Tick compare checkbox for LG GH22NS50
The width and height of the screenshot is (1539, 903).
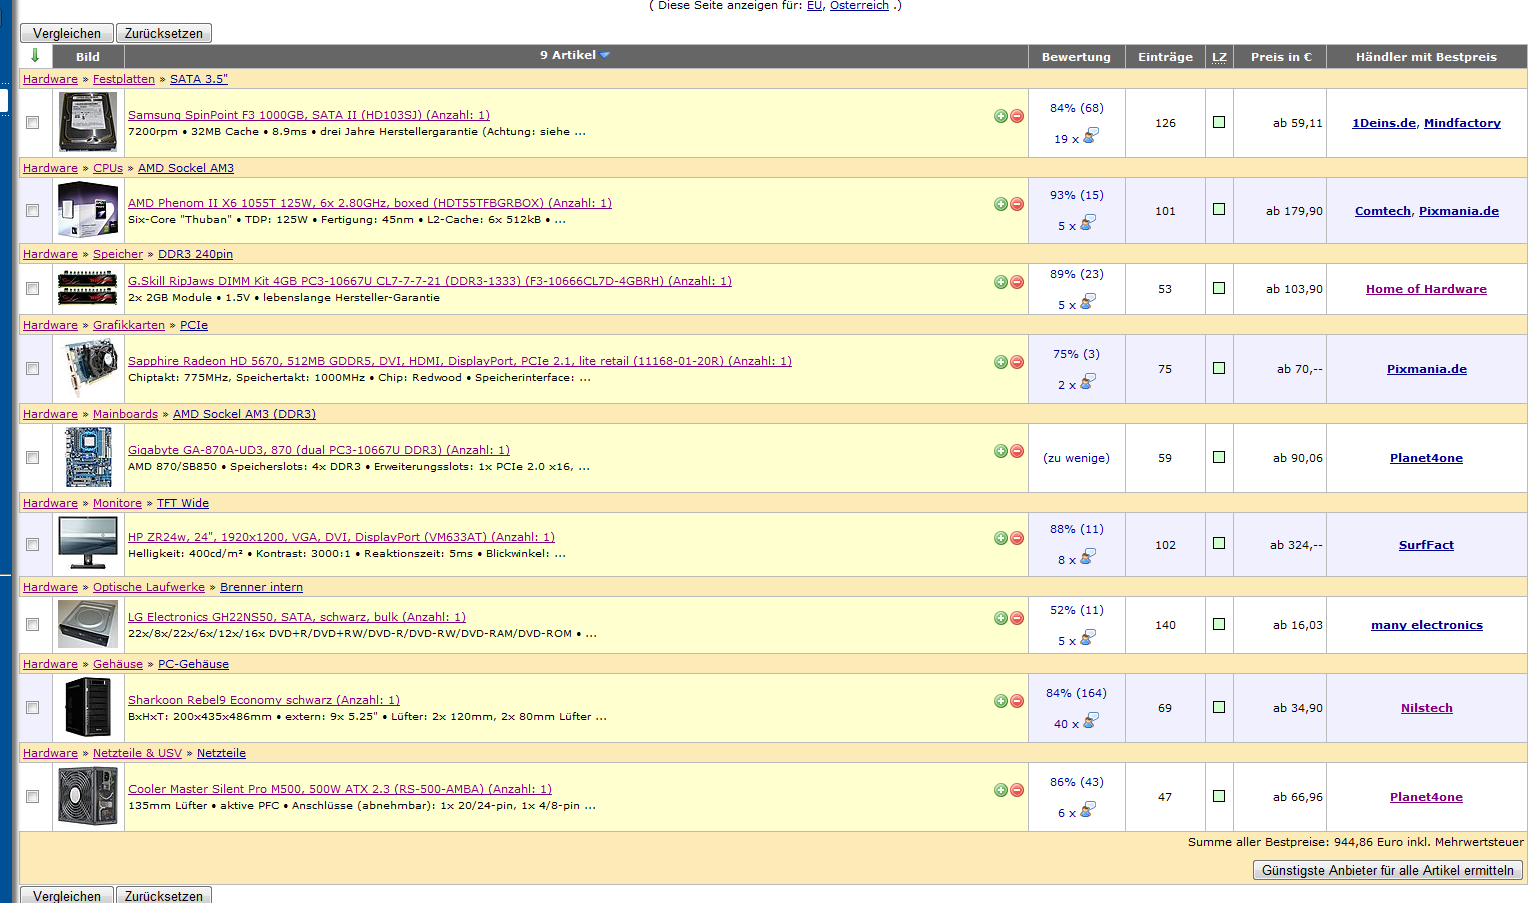click(x=33, y=624)
